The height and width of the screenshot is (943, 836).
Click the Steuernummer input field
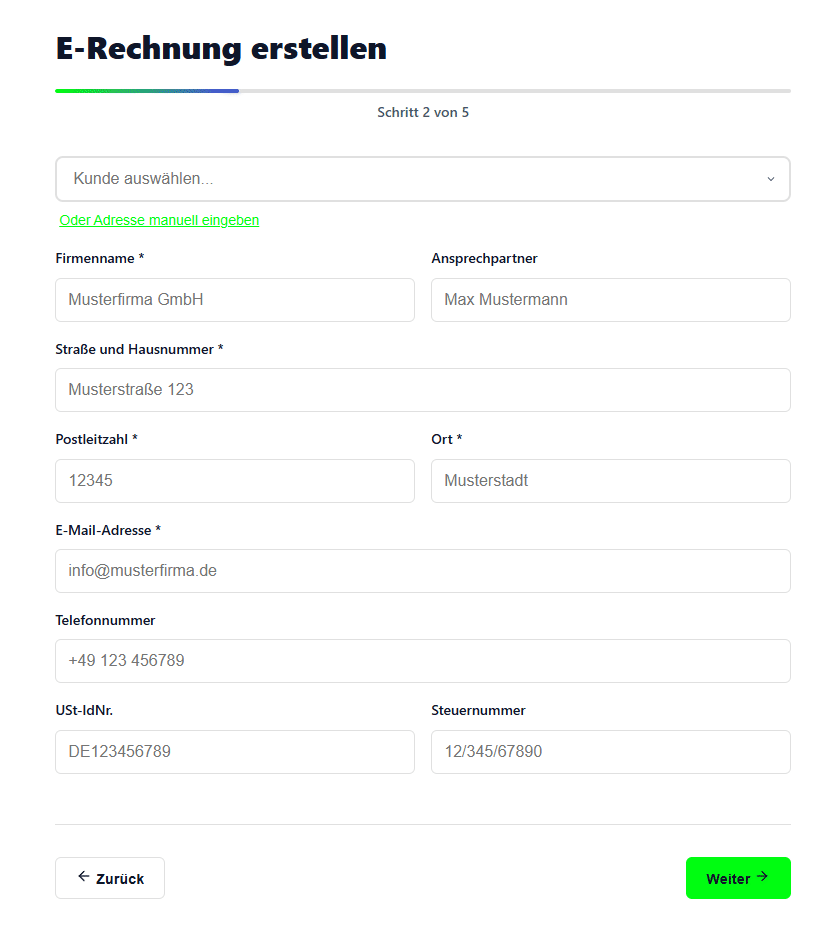coord(610,752)
